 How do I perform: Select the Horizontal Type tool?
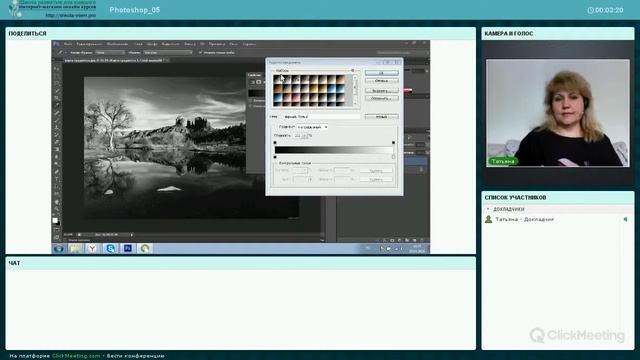[x=57, y=178]
